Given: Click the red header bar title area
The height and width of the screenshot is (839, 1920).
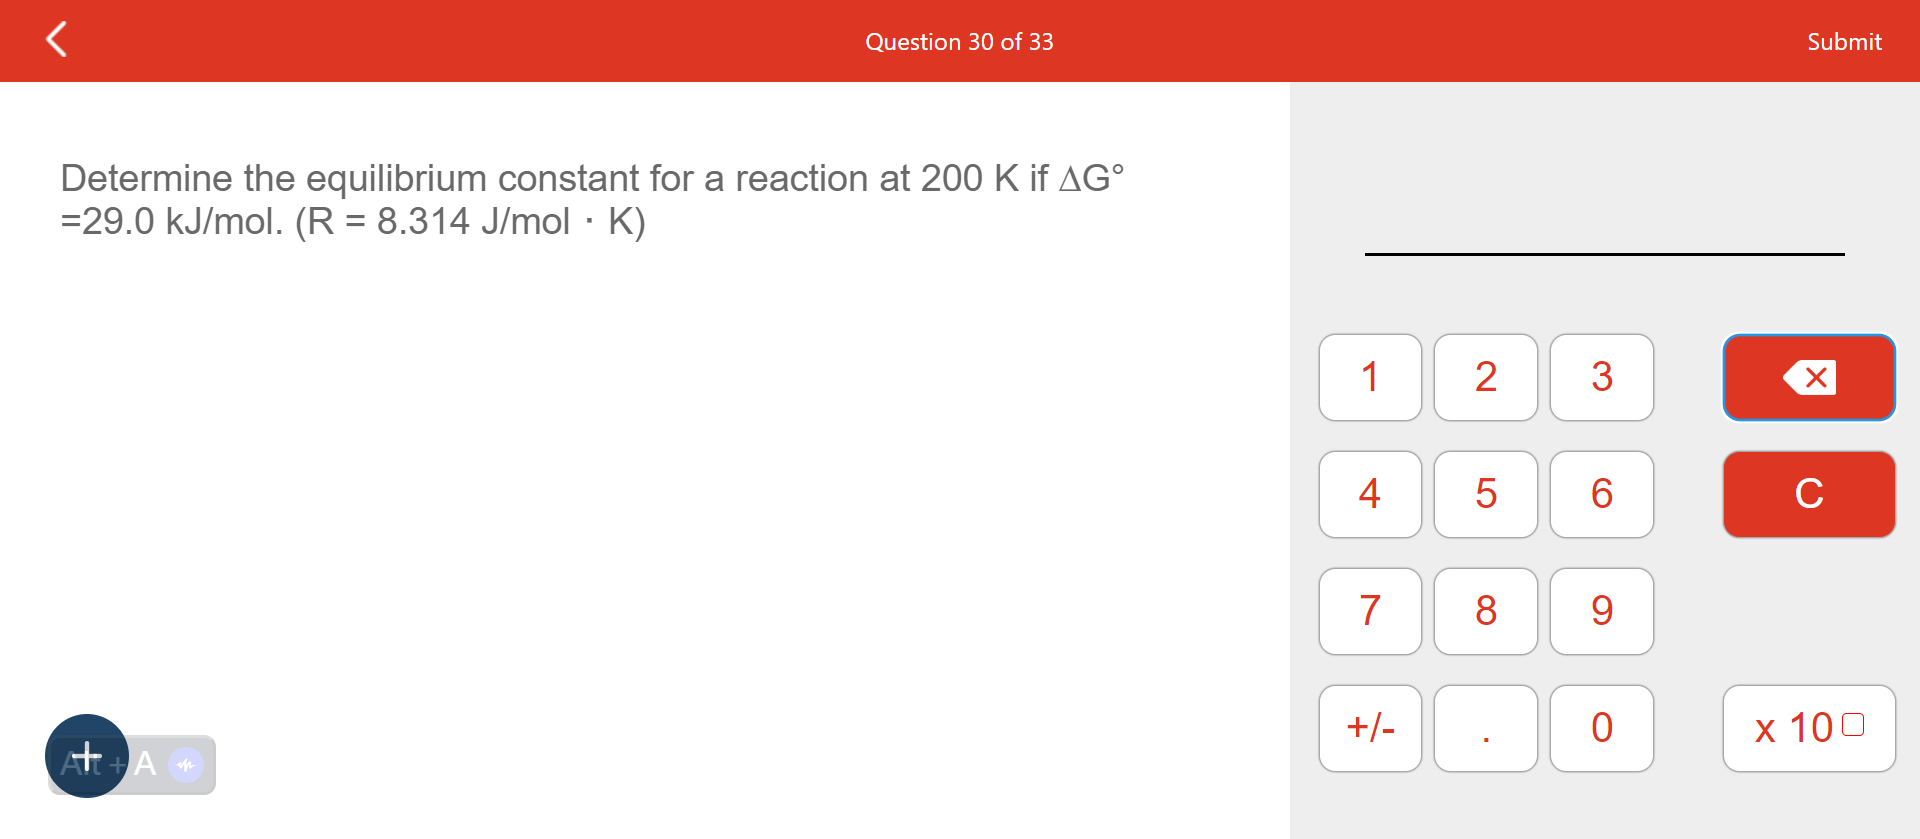Looking at the screenshot, I should [x=959, y=41].
